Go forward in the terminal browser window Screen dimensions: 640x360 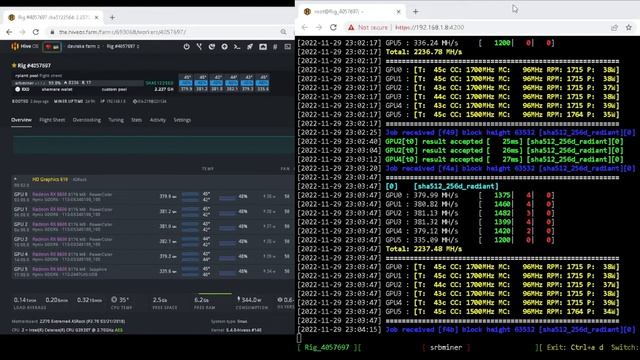(319, 27)
